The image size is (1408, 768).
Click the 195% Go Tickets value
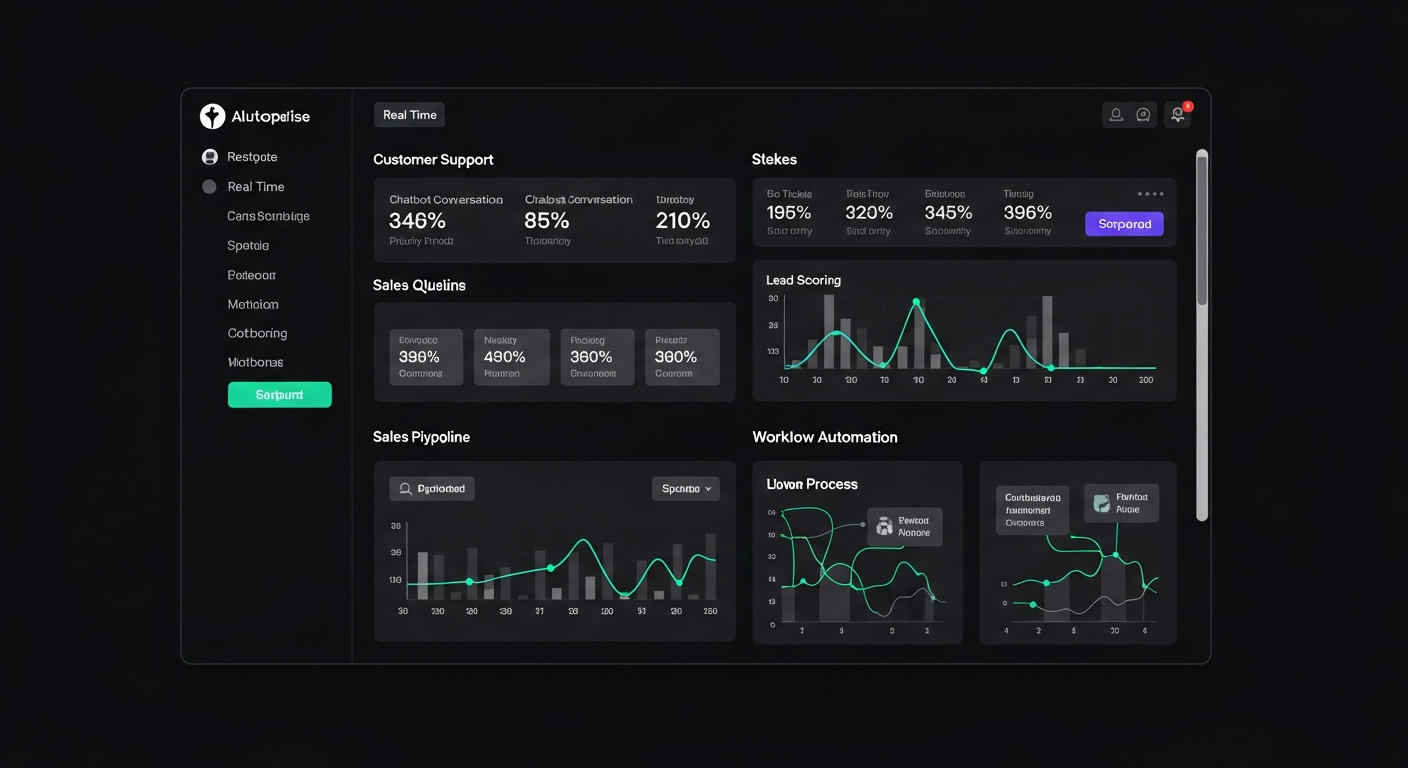click(789, 213)
